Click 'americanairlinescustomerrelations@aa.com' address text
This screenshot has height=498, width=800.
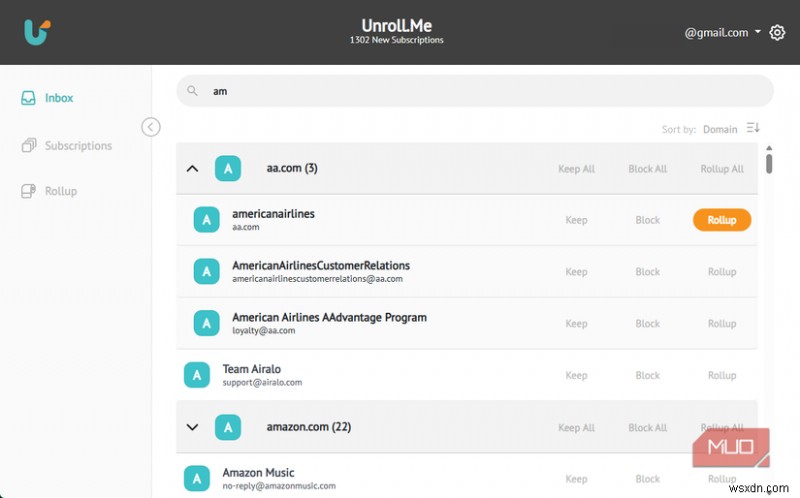tap(317, 279)
